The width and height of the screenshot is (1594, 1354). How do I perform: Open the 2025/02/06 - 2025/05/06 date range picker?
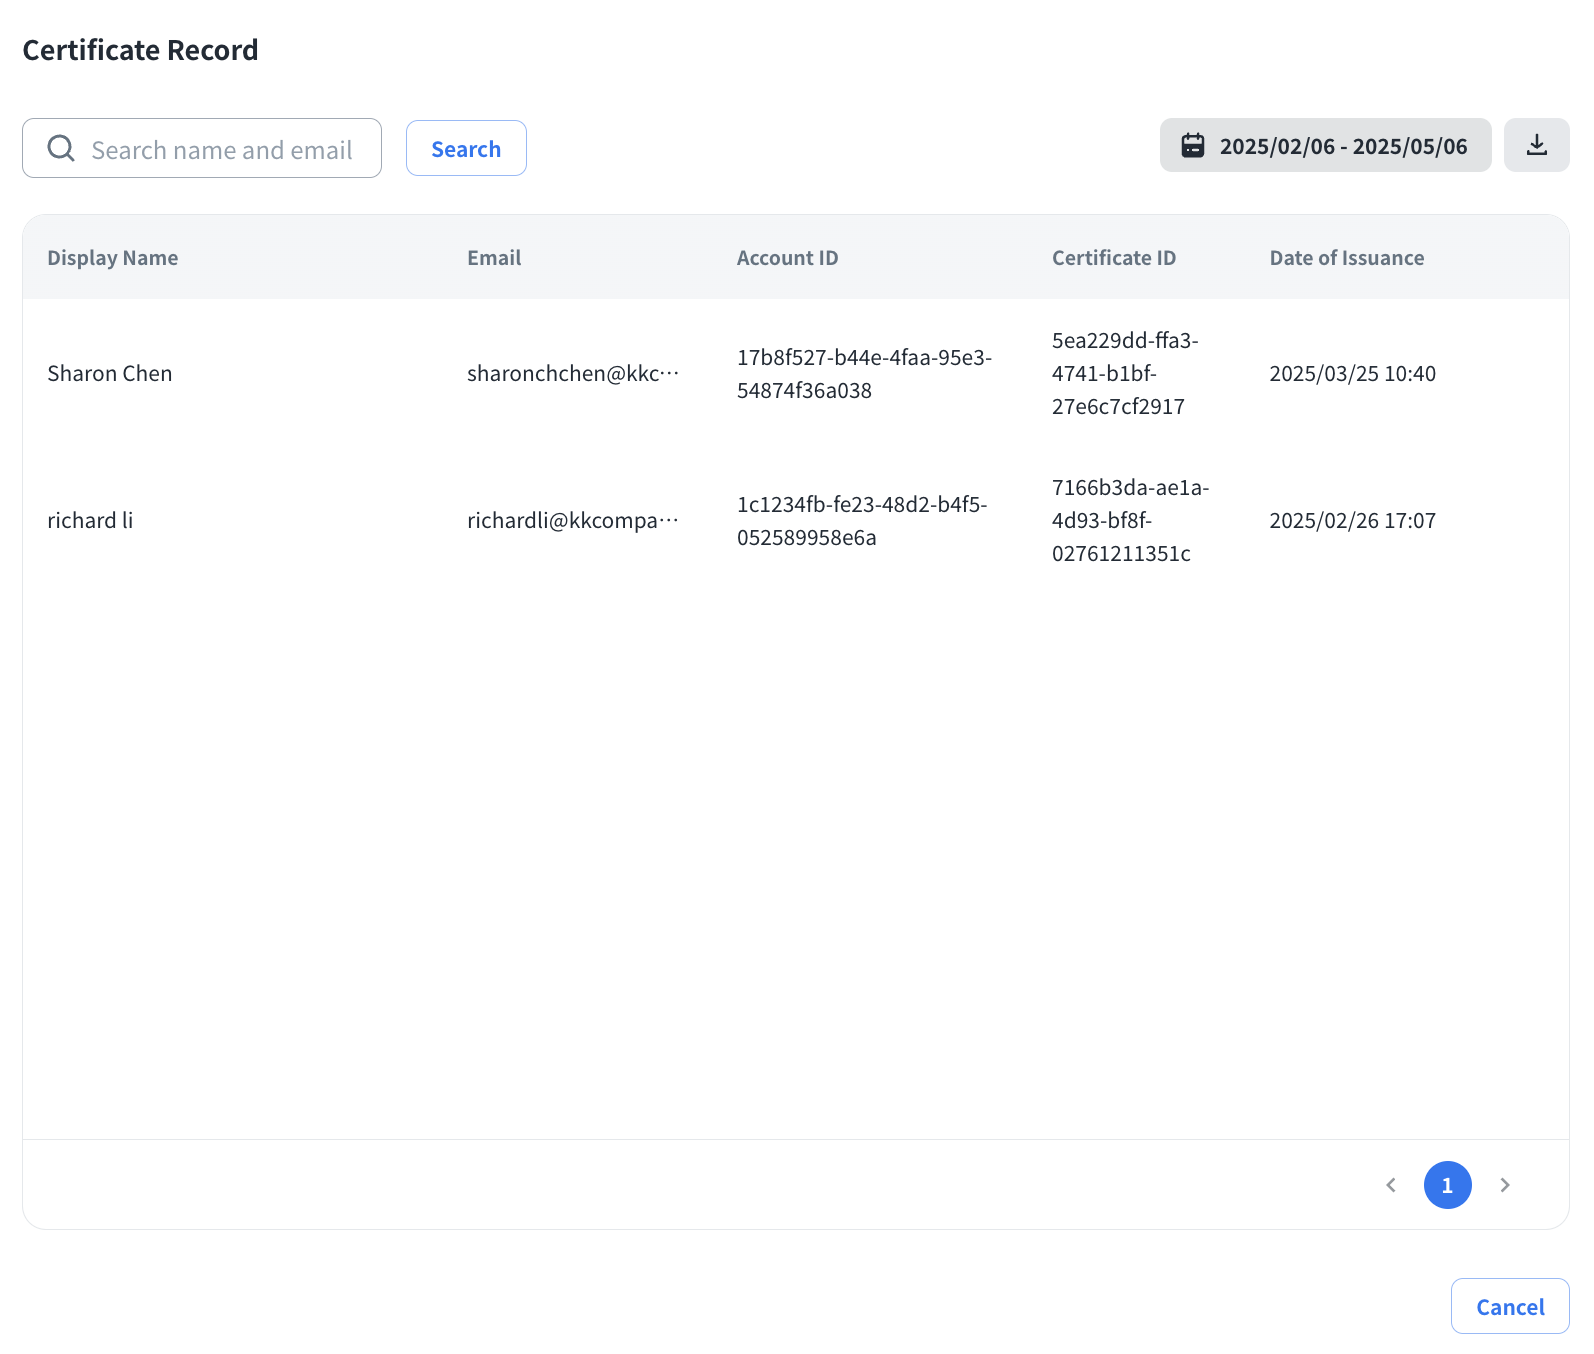click(1342, 146)
